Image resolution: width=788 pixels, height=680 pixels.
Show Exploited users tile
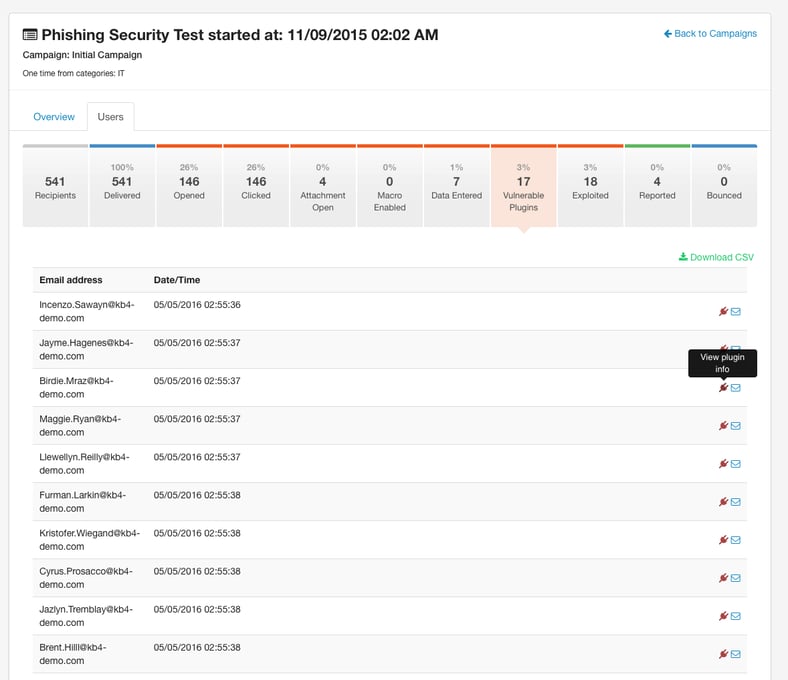click(x=590, y=185)
